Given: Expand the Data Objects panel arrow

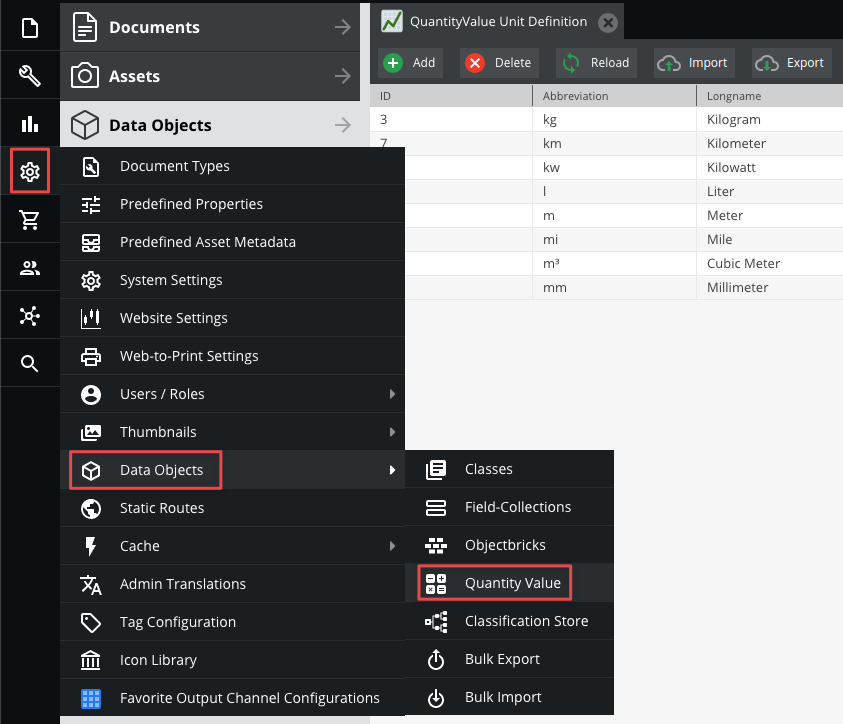Looking at the screenshot, I should pyautogui.click(x=342, y=125).
